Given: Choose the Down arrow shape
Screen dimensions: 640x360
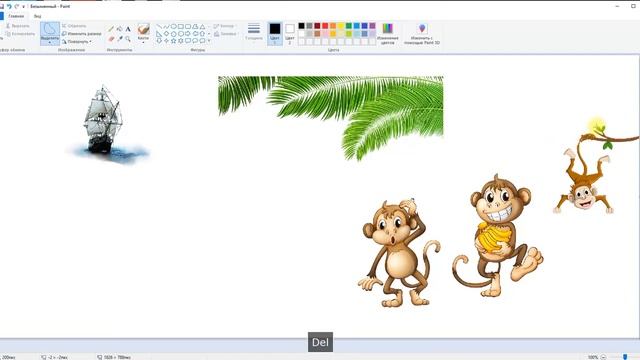Looking at the screenshot, I should tap(159, 41).
